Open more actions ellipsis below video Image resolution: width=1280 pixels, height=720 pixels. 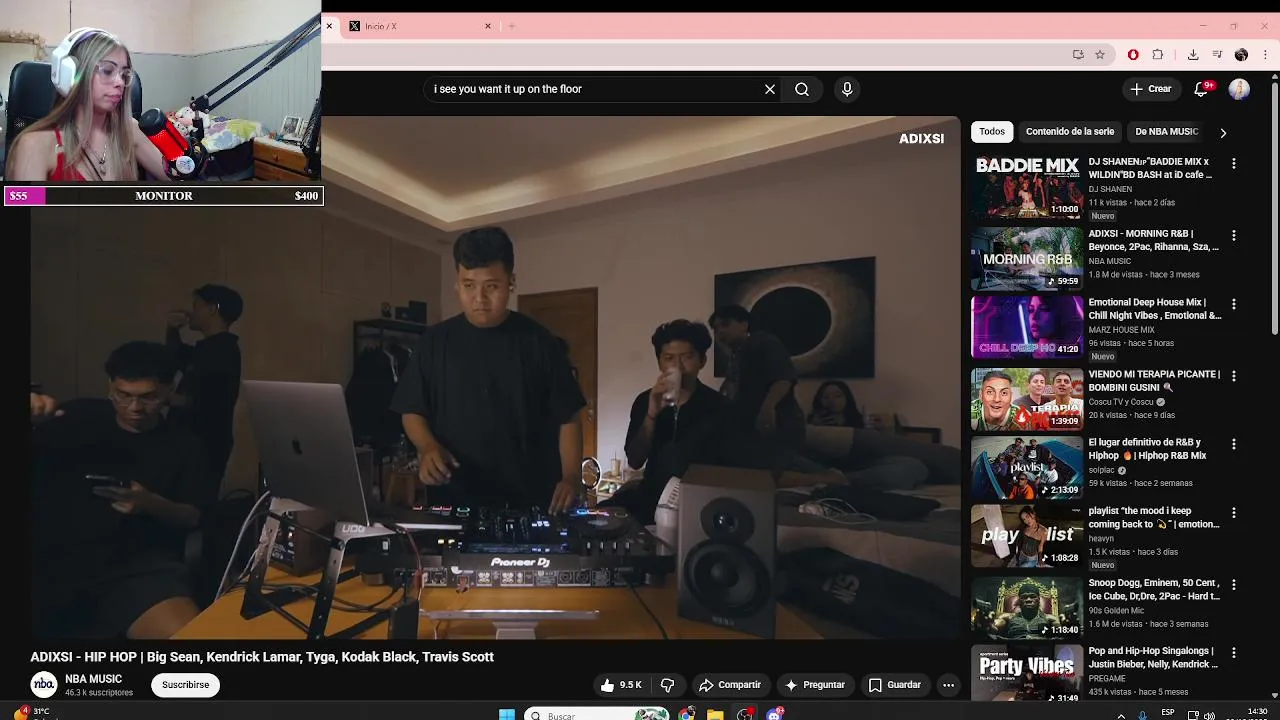coord(949,685)
